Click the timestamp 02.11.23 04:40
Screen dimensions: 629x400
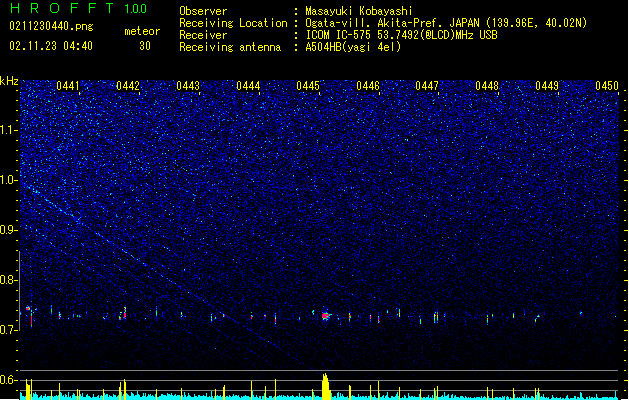point(51,46)
